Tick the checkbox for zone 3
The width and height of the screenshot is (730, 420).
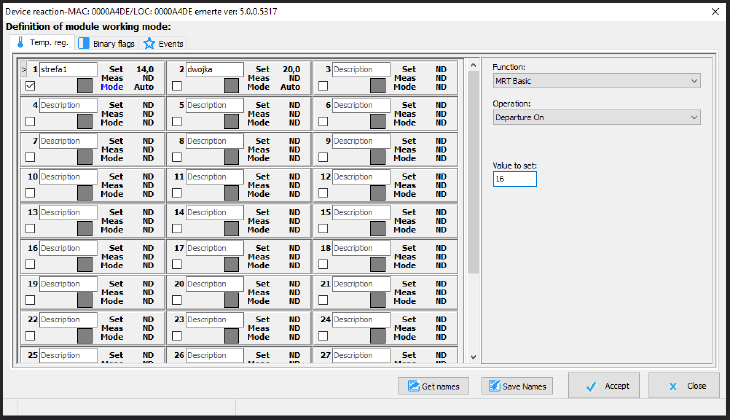(x=323, y=86)
